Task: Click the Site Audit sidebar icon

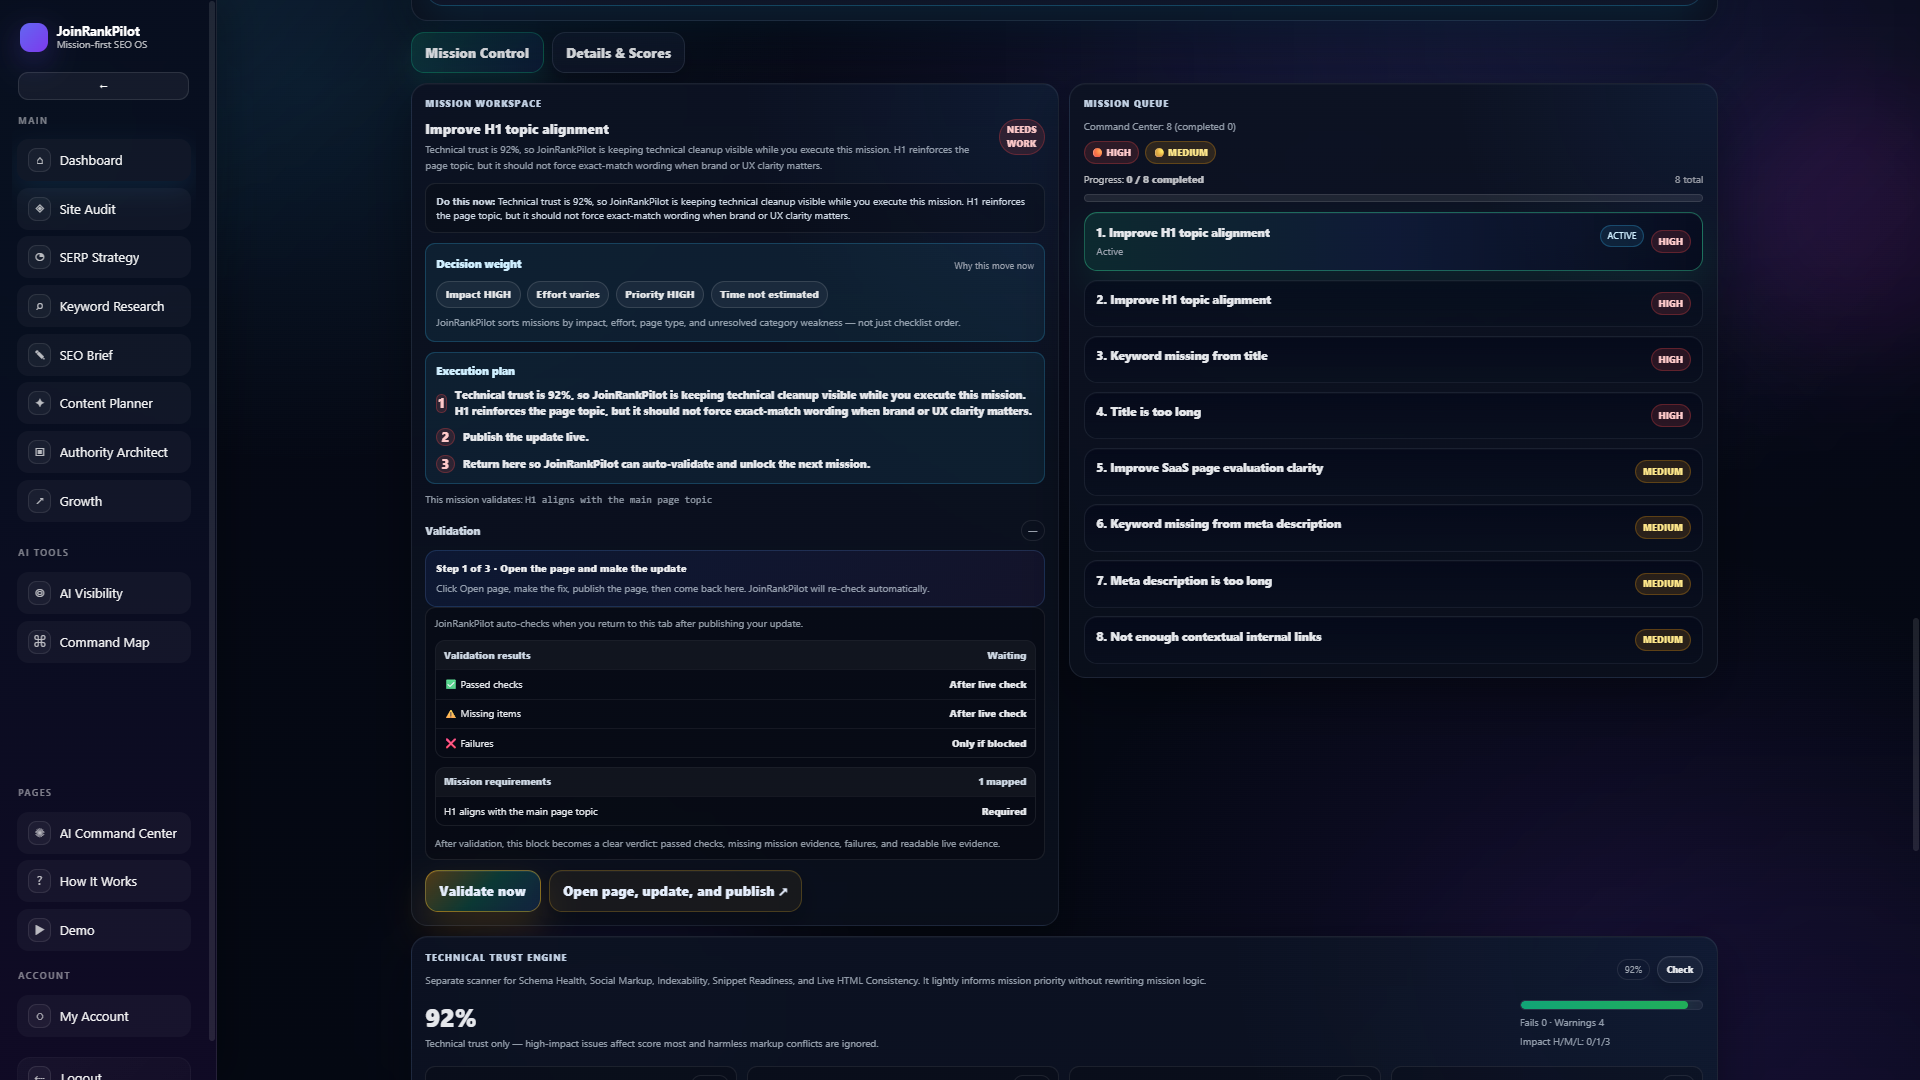Action: tap(40, 209)
